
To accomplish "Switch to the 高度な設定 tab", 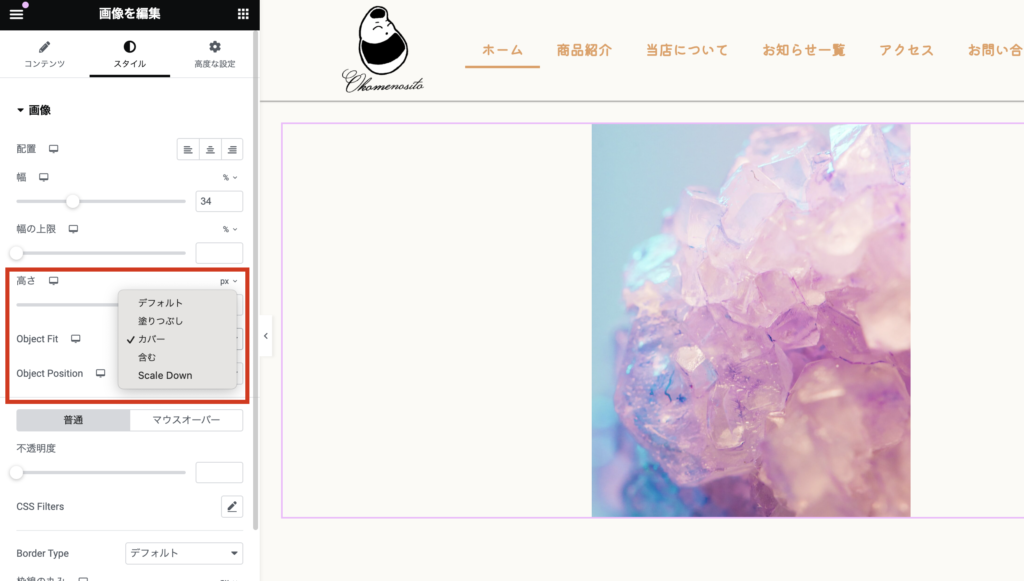I will [215, 54].
